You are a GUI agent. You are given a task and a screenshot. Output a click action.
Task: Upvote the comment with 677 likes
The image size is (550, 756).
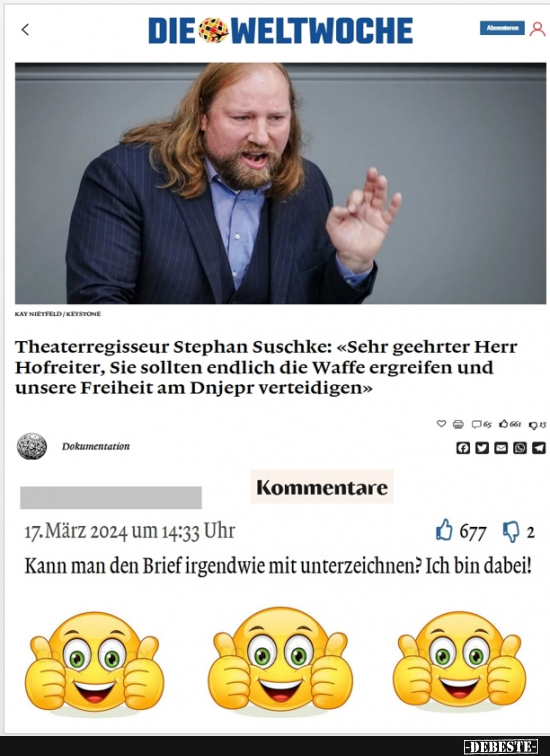(444, 530)
